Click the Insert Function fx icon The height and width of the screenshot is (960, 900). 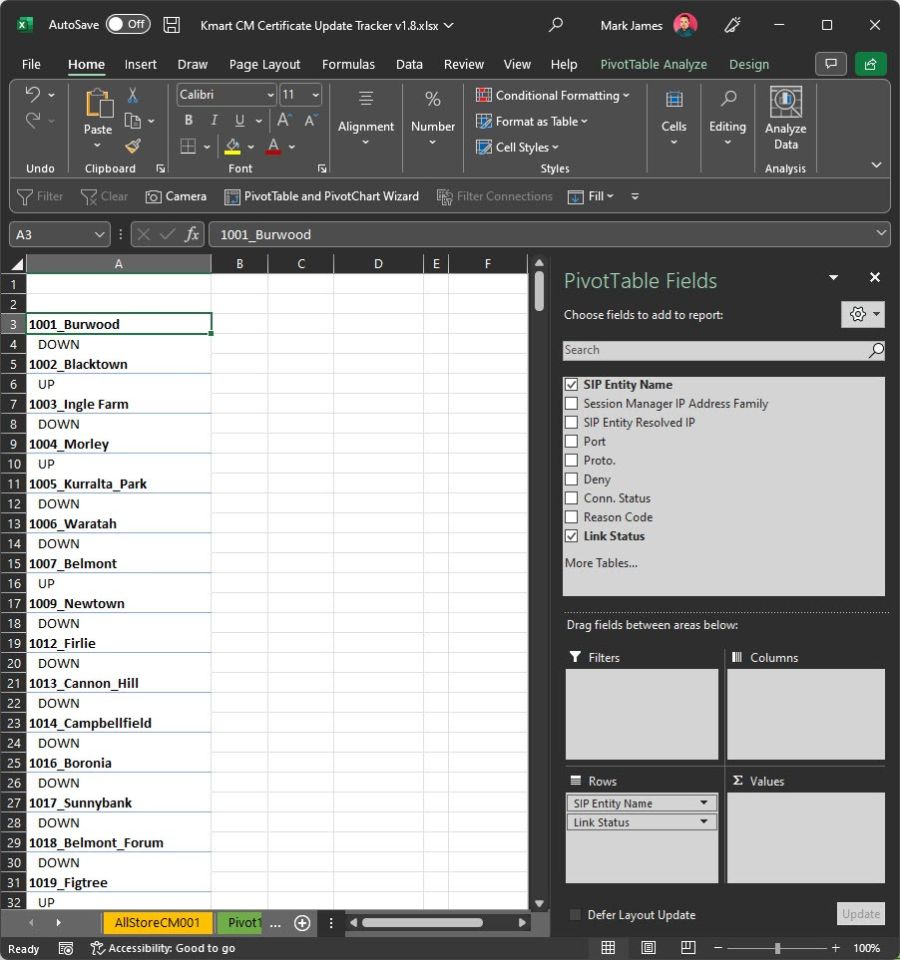pyautogui.click(x=192, y=234)
